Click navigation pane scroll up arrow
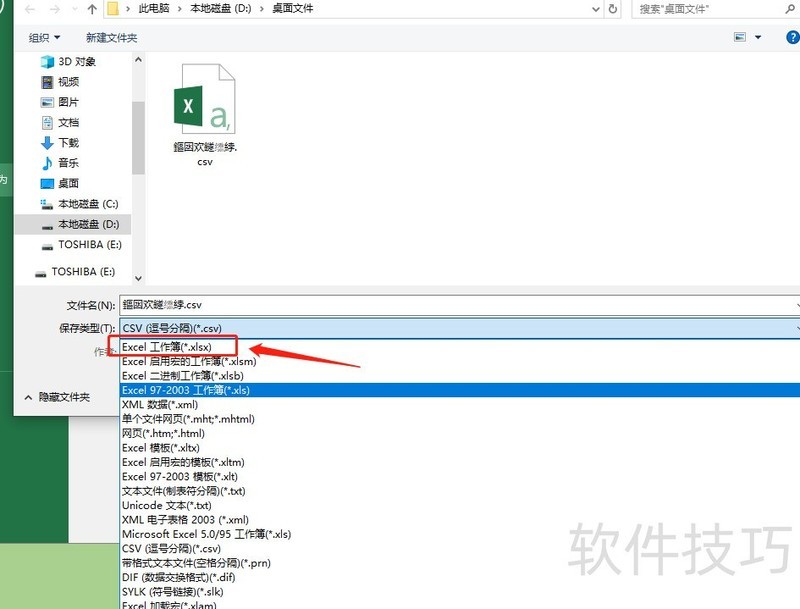Screen dimensions: 800x609 pos(138,60)
